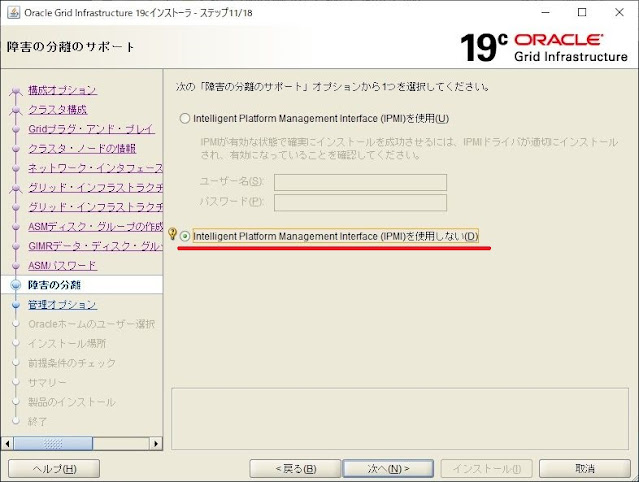639x482 pixels.
Task: Maximize the installer window
Action: click(582, 13)
